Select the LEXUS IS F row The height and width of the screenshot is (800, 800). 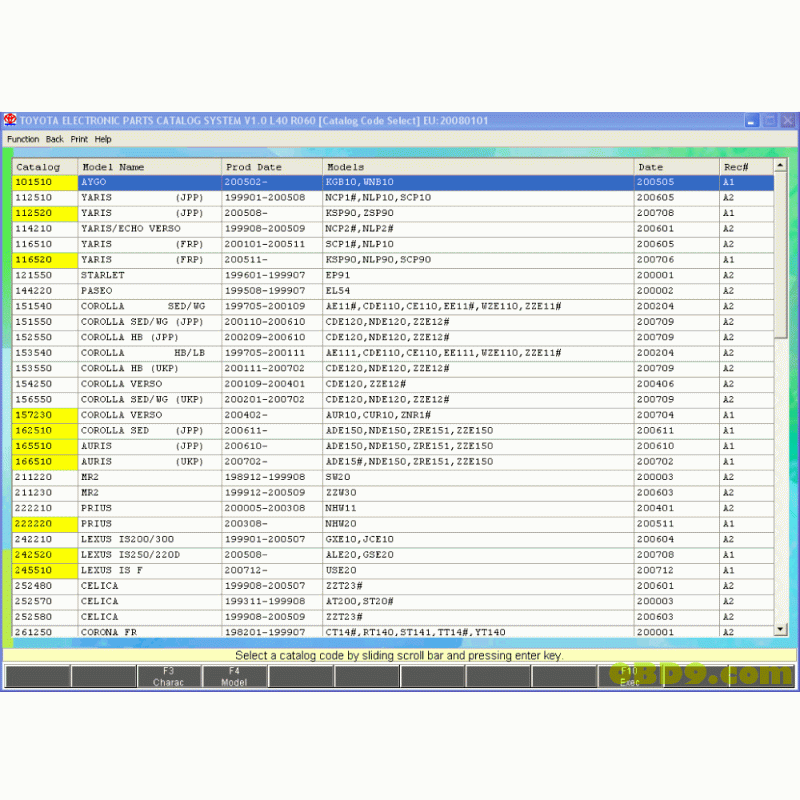(393, 570)
